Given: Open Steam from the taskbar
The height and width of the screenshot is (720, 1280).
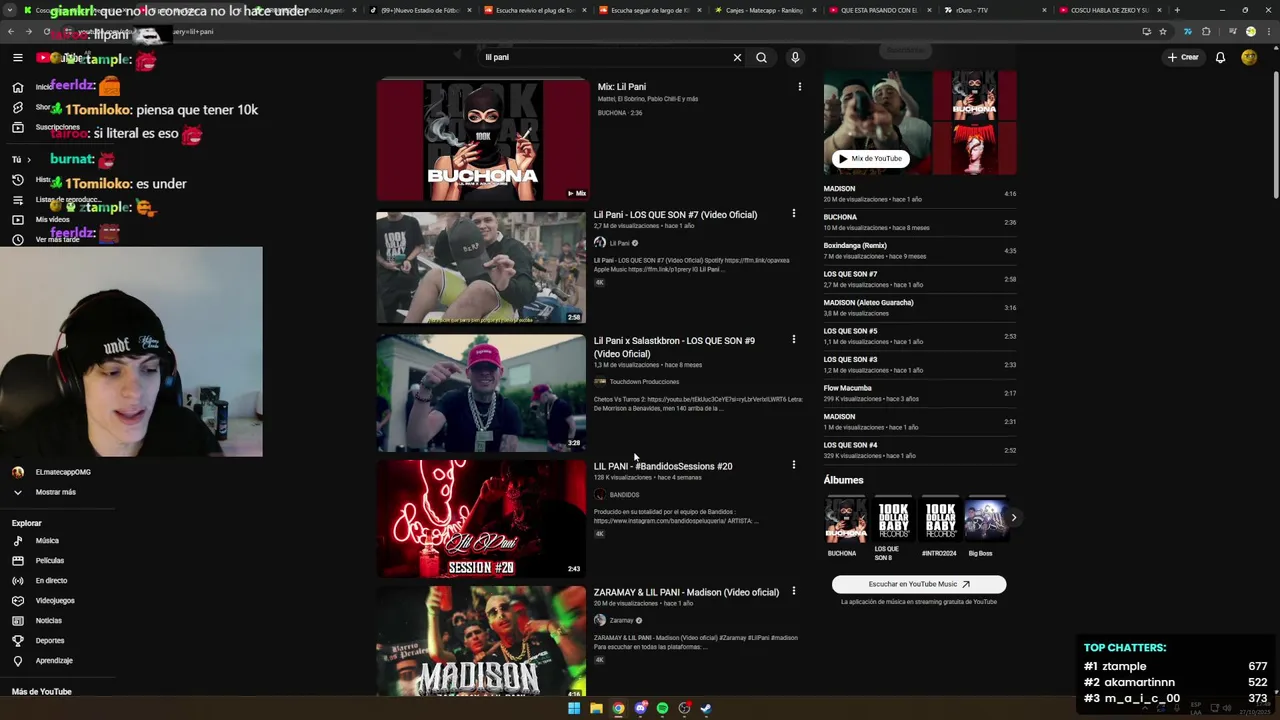Looking at the screenshot, I should (706, 708).
